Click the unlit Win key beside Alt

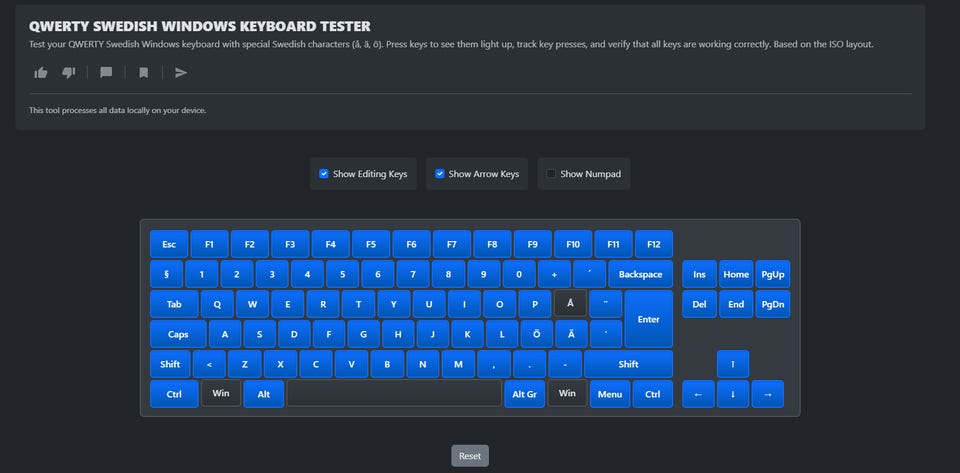click(x=221, y=393)
